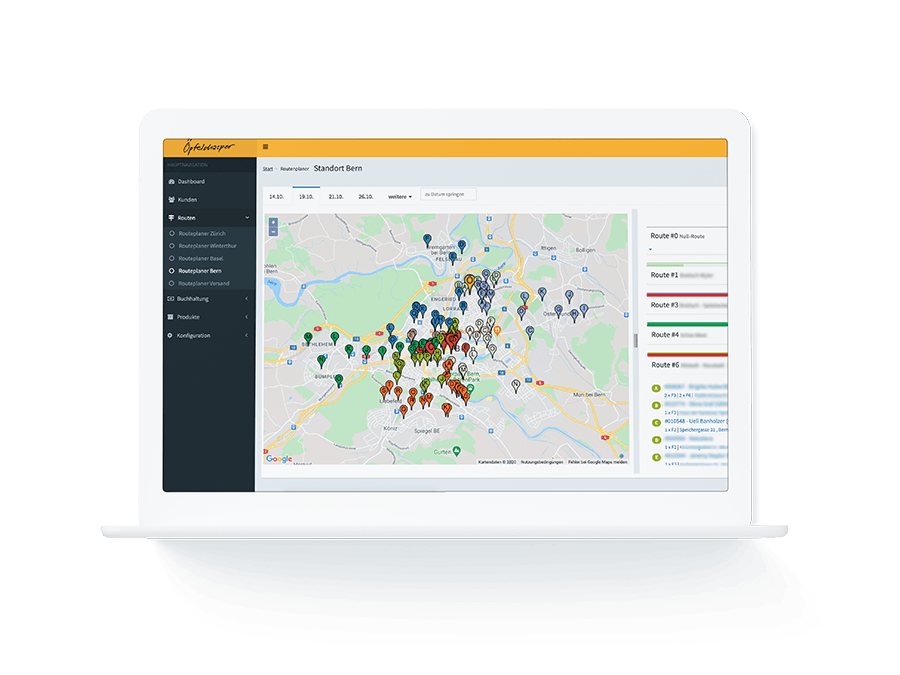Click the Google logo on map
The height and width of the screenshot is (675, 900).
click(x=279, y=459)
